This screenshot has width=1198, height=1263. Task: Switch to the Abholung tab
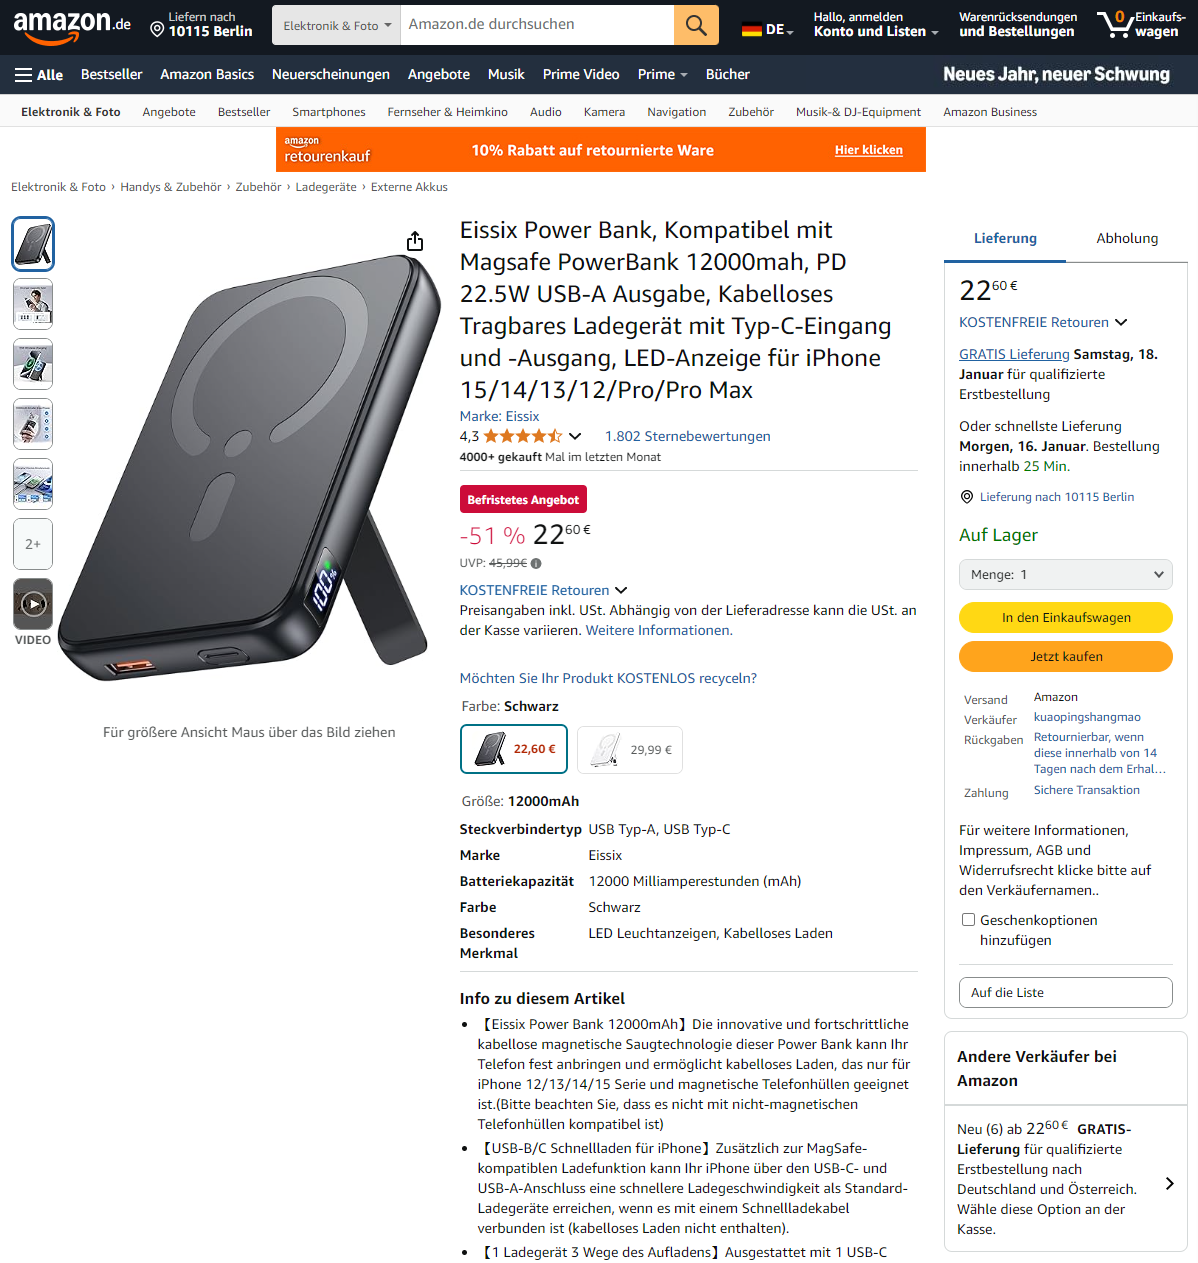click(1127, 238)
